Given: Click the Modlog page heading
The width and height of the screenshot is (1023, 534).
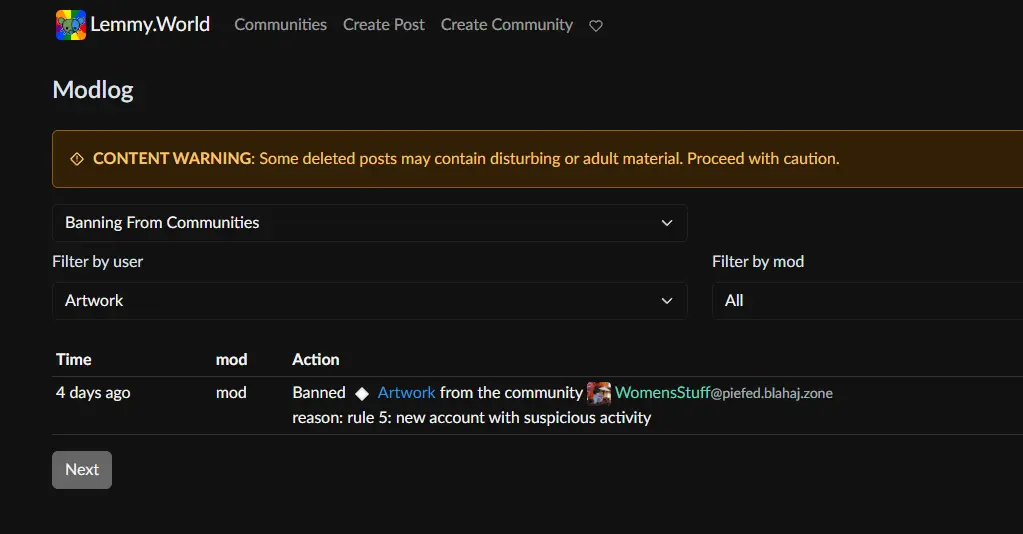Looking at the screenshot, I should (x=93, y=90).
